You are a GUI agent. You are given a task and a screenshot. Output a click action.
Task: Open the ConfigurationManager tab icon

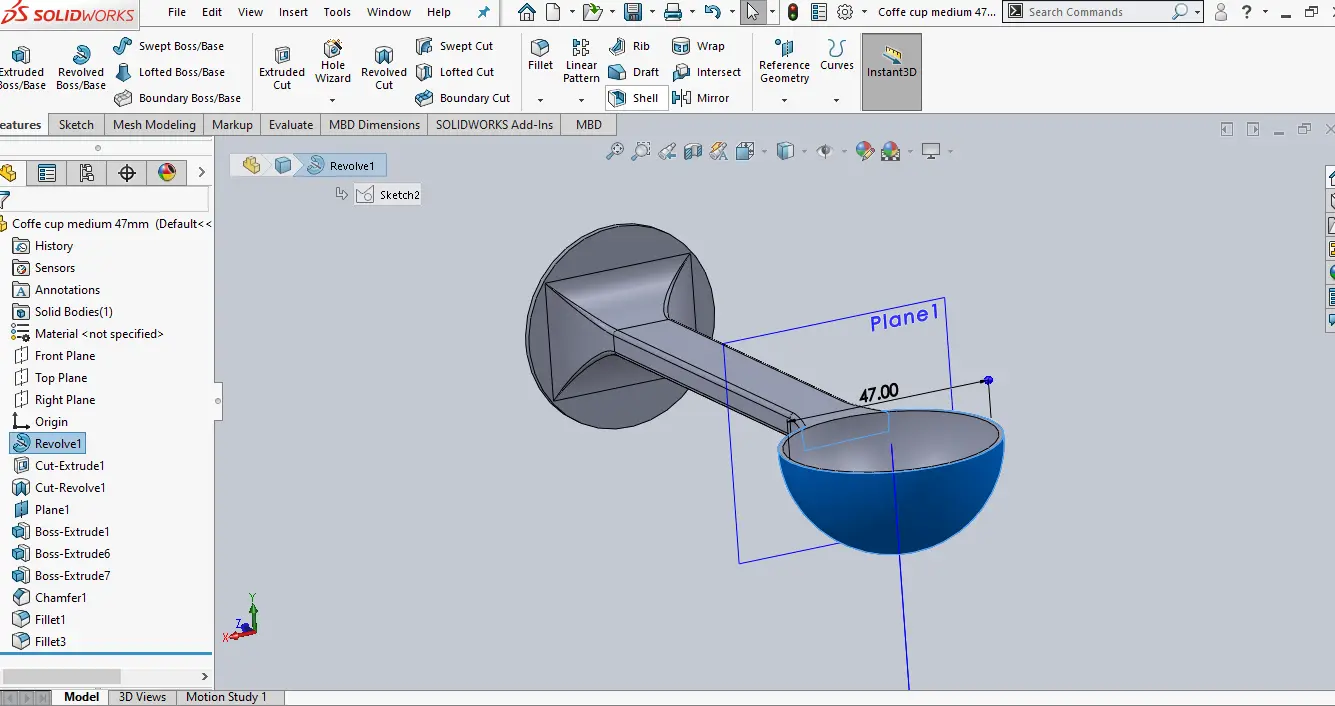coord(87,173)
